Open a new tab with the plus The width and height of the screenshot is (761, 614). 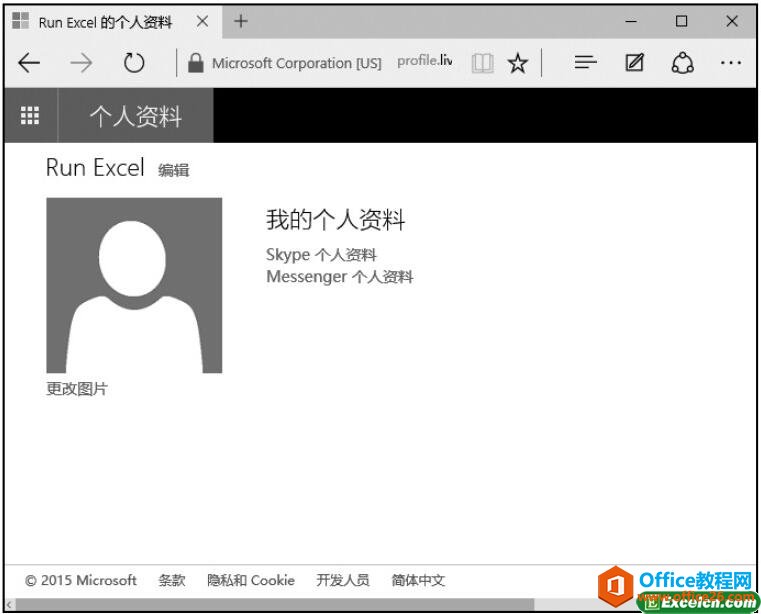241,21
